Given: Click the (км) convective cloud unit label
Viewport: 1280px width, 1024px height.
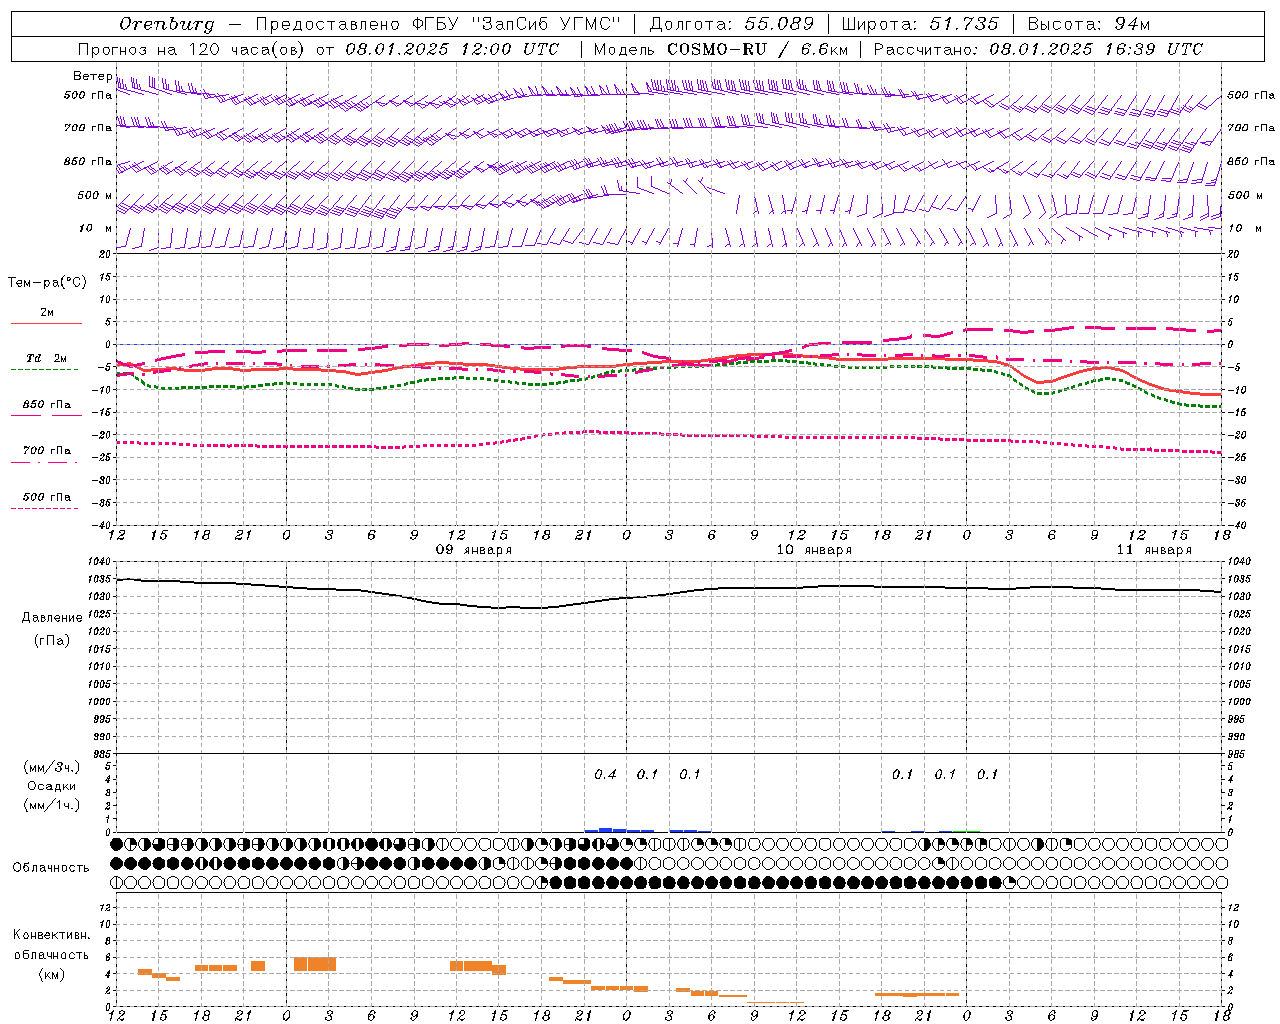Looking at the screenshot, I should [51, 974].
